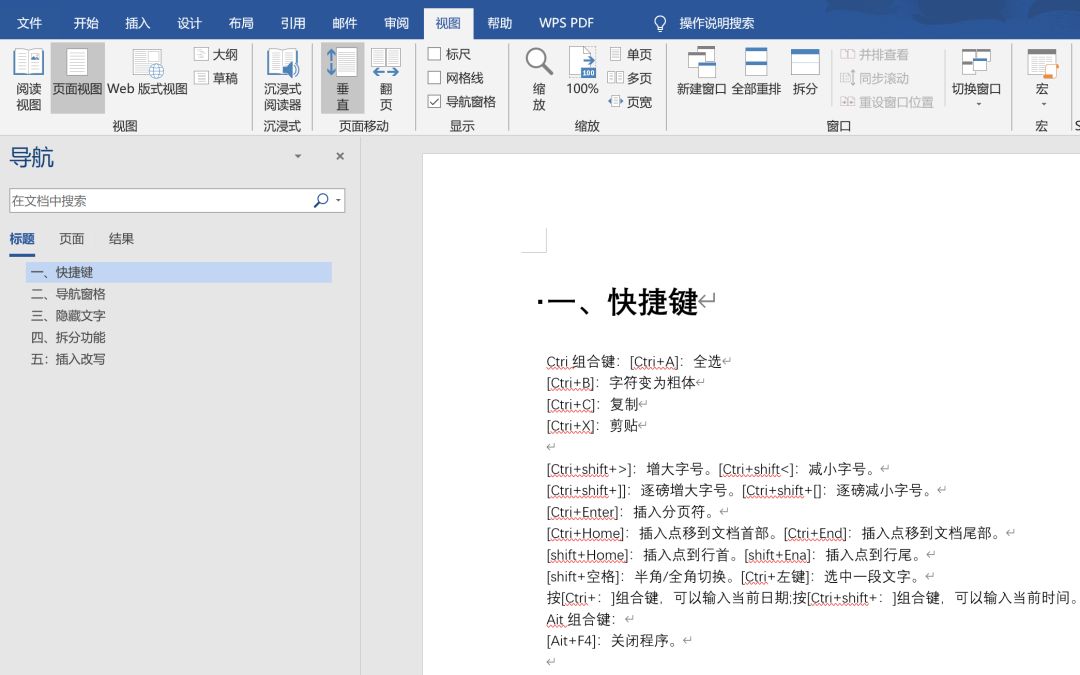
Task: Open the 插入 ribbon tab
Action: tap(138, 23)
